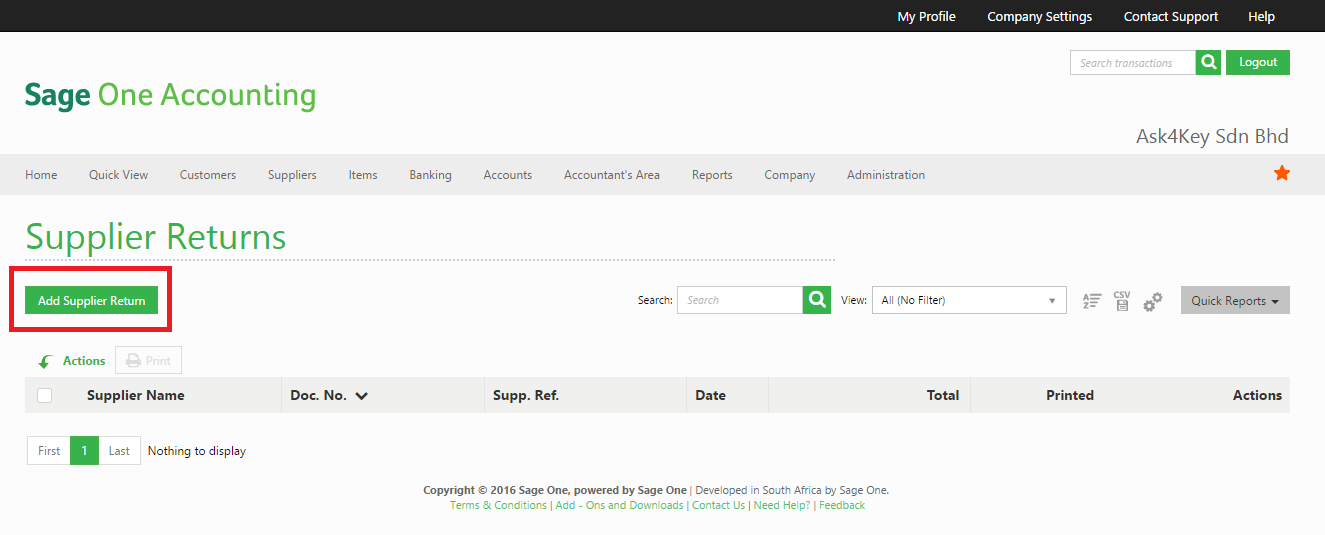This screenshot has height=535, width=1325.
Task: Open the Administration menu
Action: click(886, 175)
